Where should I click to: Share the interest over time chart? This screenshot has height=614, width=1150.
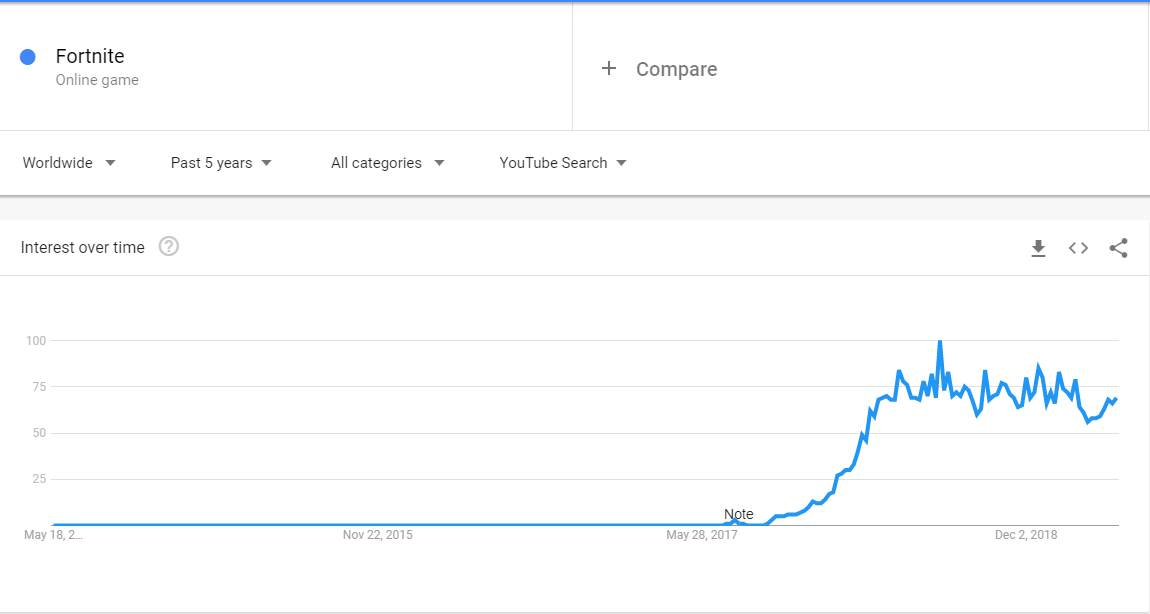pyautogui.click(x=1118, y=248)
